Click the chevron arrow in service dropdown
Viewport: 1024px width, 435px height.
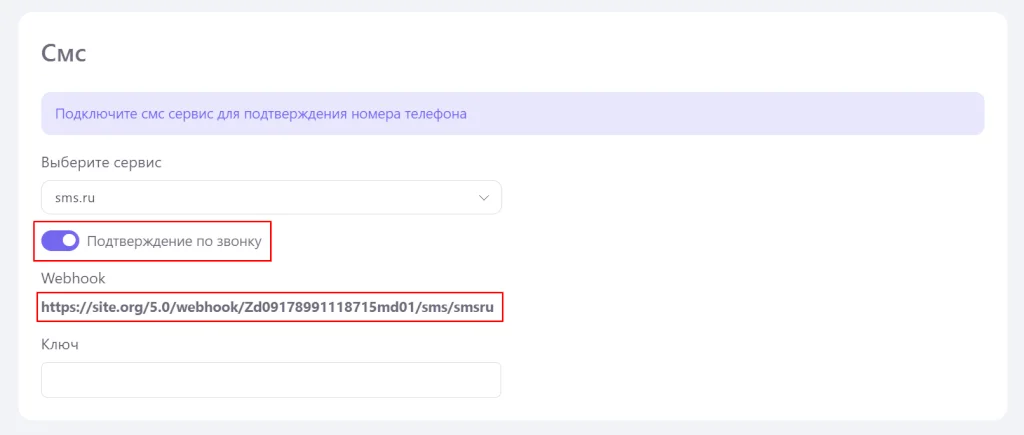point(484,197)
